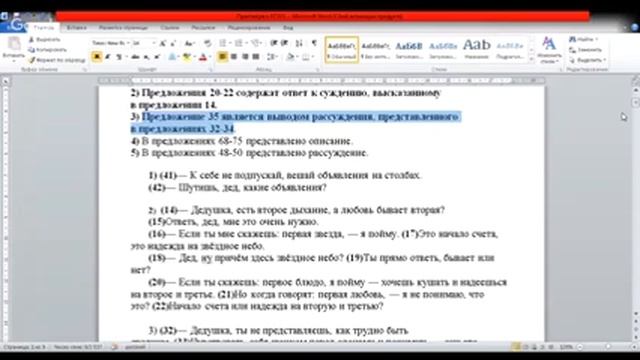640x360 pixels.
Task: Open the Paragraph dialog launcher
Action: (318, 70)
